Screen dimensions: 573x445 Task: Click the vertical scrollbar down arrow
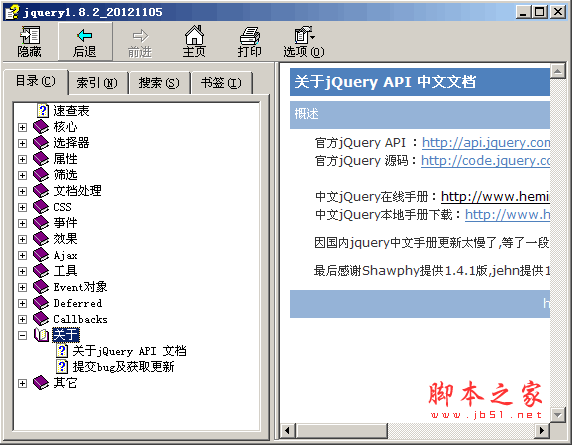click(557, 415)
